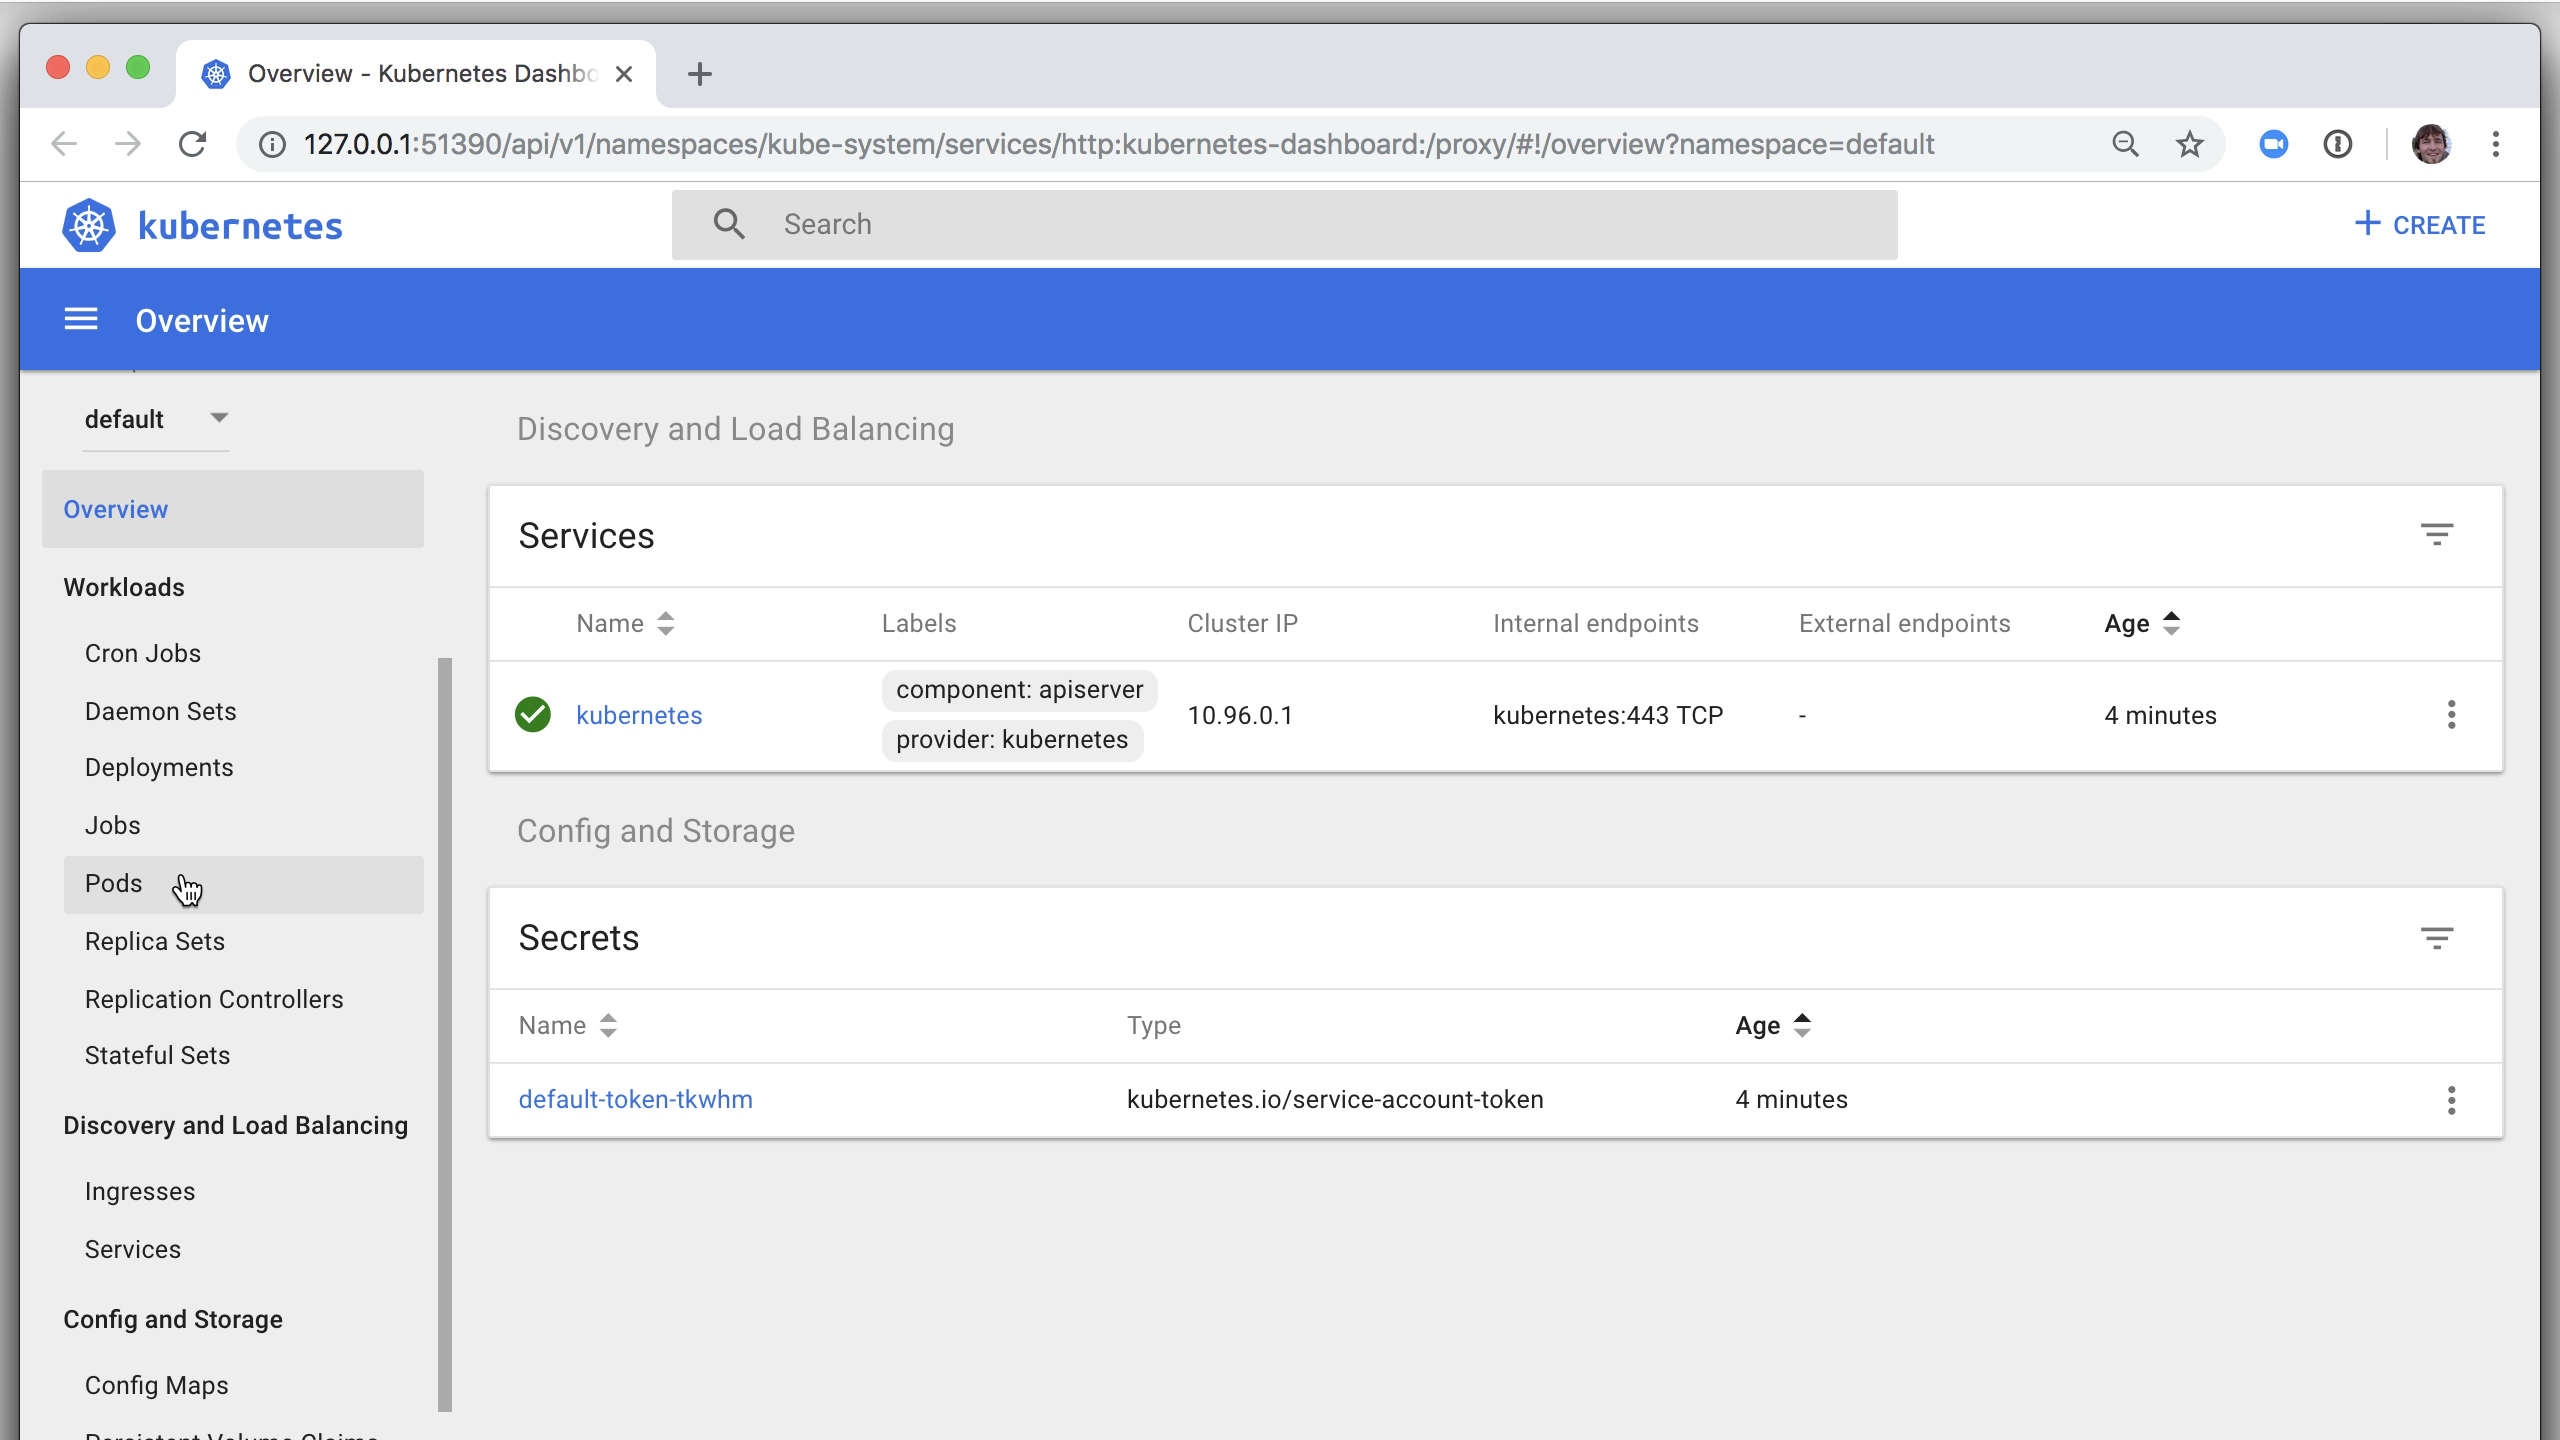Viewport: 2560px width, 1440px height.
Task: Close the Kubernetes Dashboard tab
Action: pos(624,74)
